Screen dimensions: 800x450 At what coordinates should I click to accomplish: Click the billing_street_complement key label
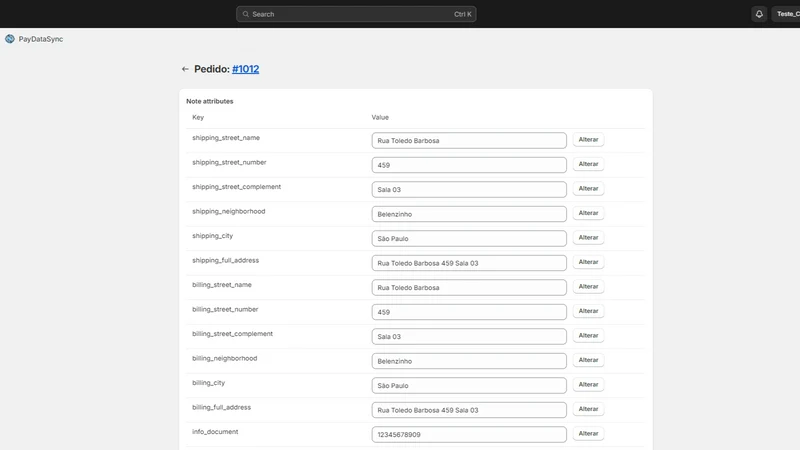tap(233, 334)
